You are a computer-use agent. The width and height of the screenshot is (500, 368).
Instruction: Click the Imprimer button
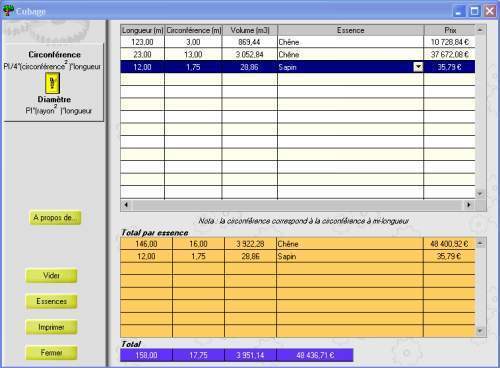coord(51,327)
